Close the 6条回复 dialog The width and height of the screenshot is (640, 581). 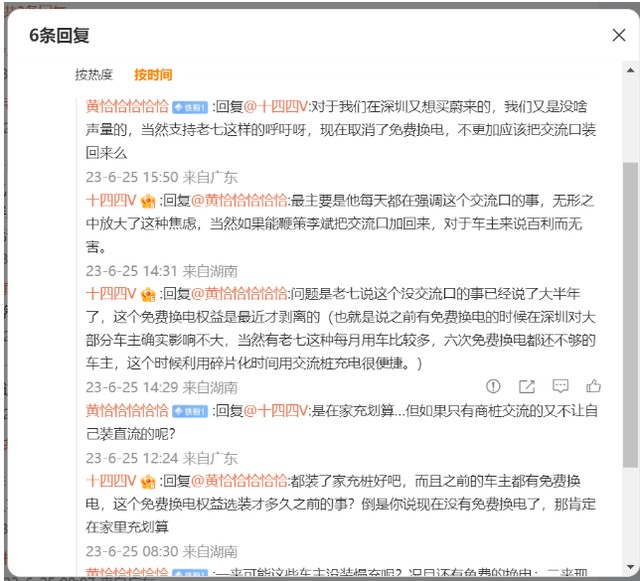[x=618, y=36]
